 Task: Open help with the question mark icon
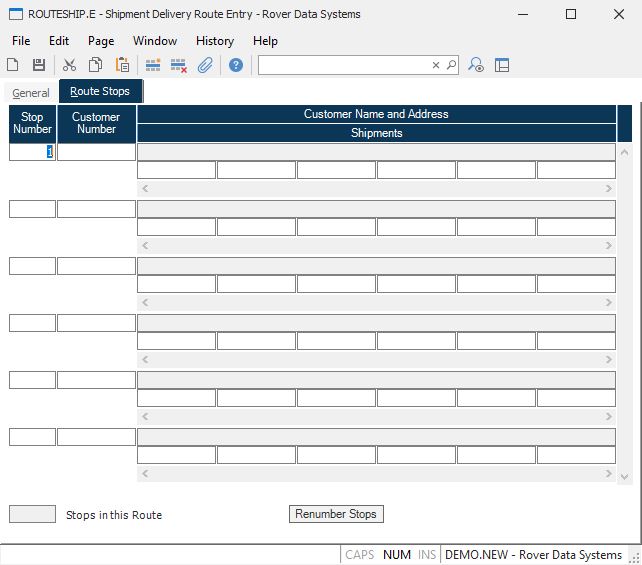point(236,65)
